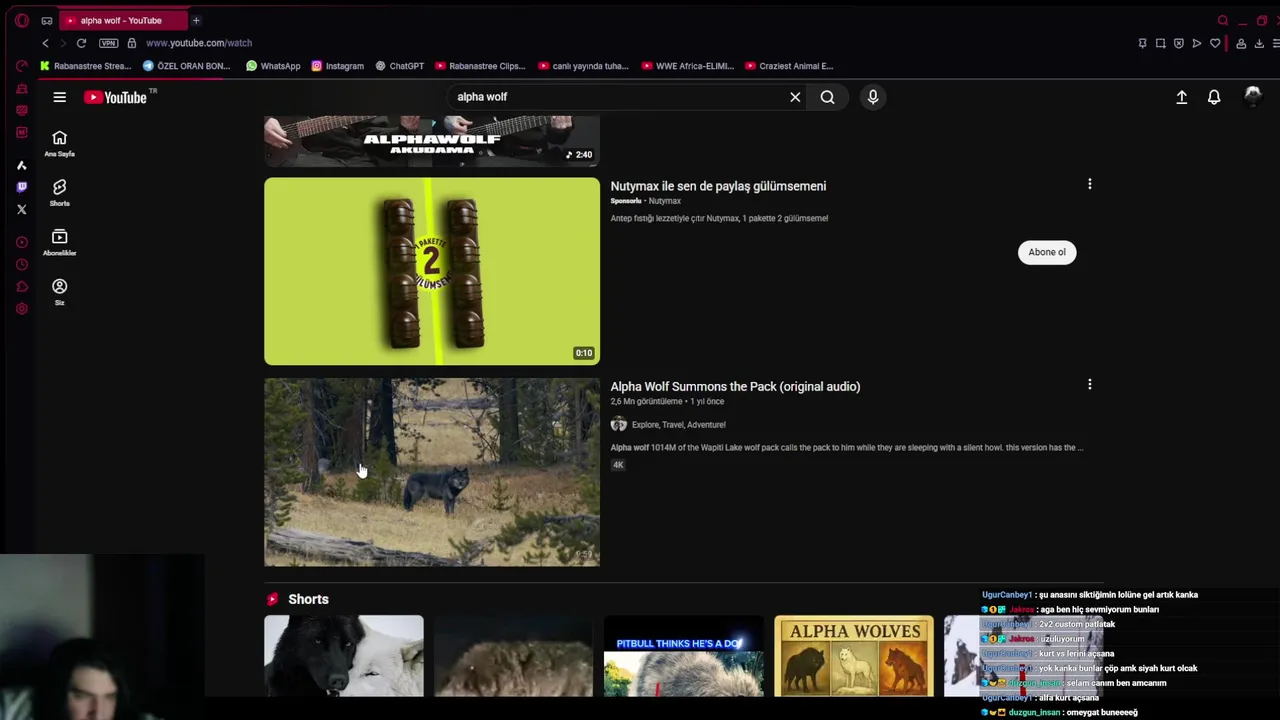
Task: Click the Shorts section heading
Action: tap(308, 599)
